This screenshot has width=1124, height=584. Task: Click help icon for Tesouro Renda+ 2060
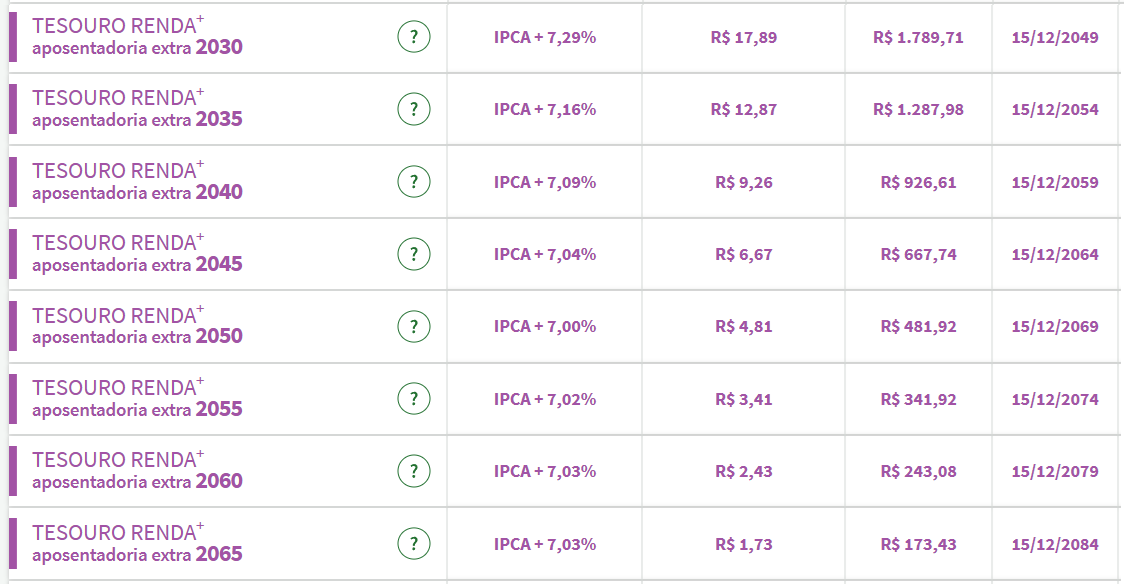coord(414,471)
